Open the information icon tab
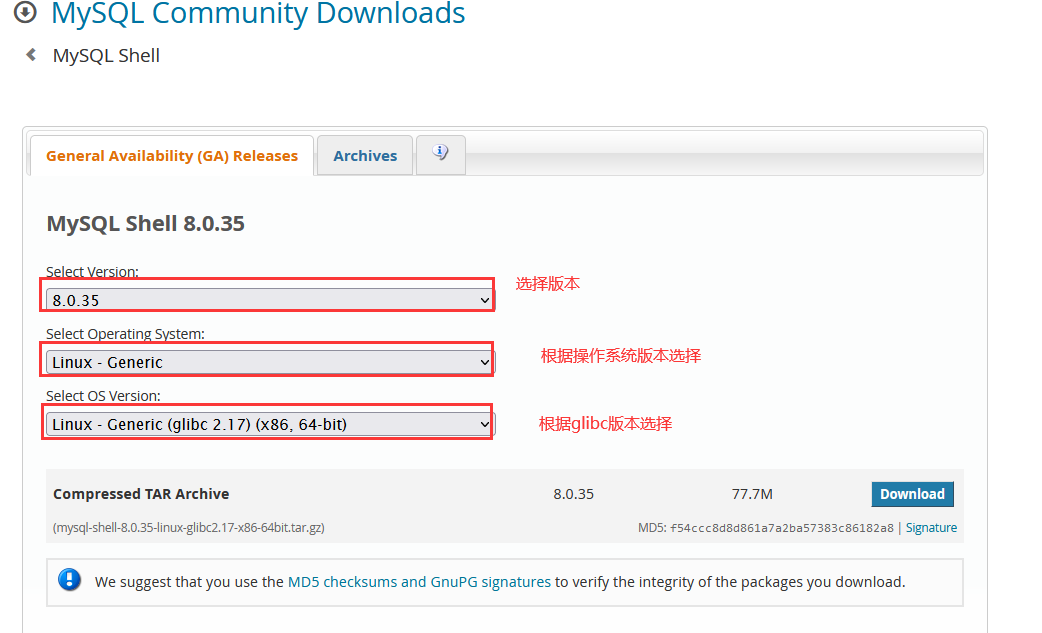 [x=440, y=154]
